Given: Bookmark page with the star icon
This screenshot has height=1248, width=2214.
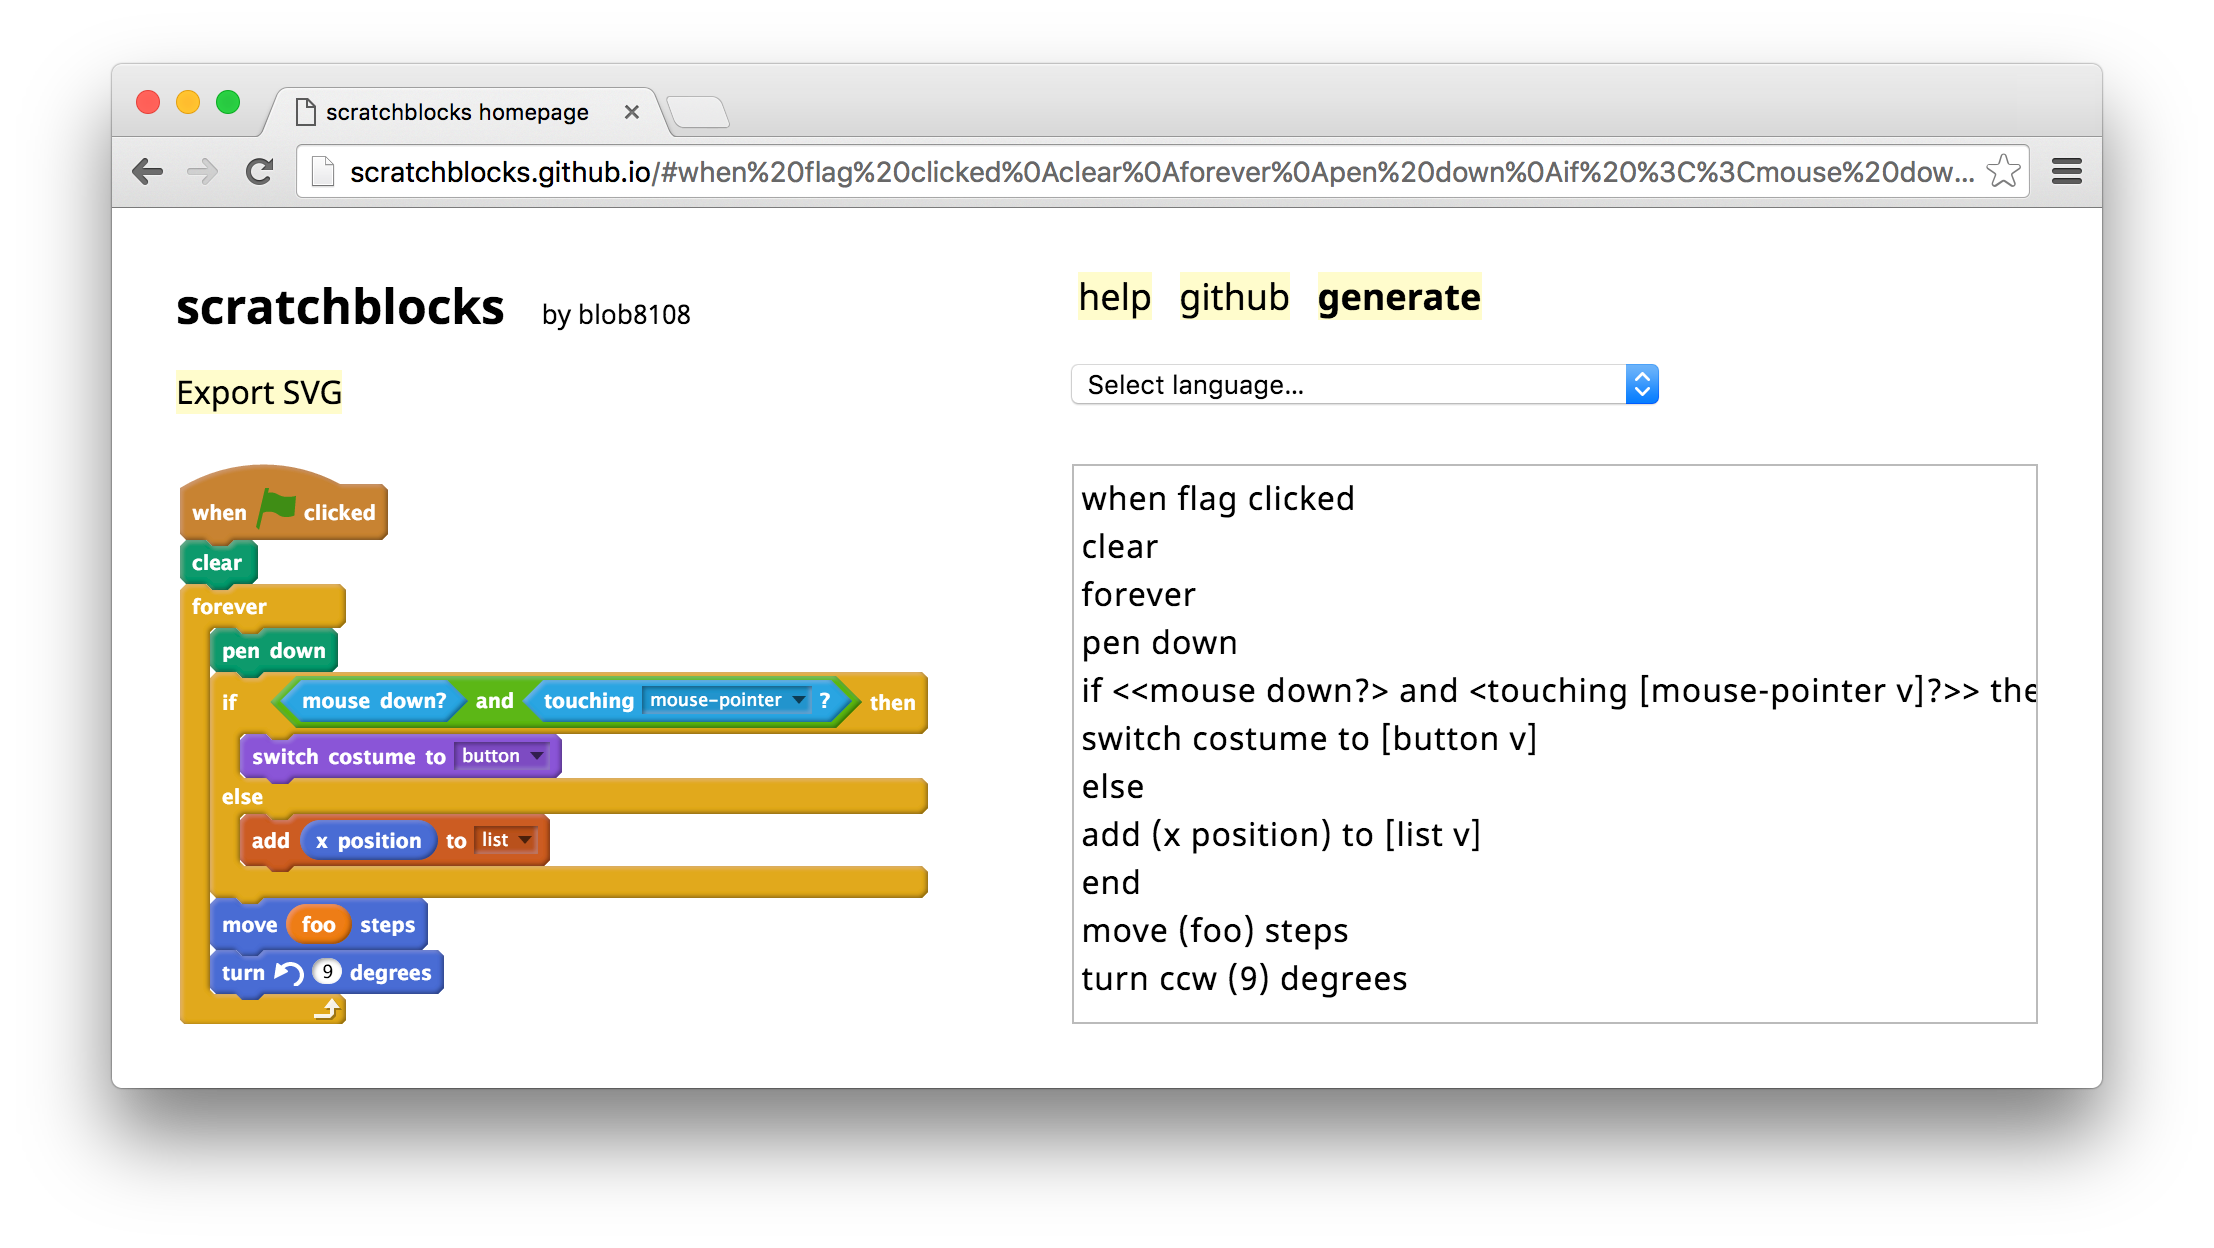Looking at the screenshot, I should [x=2003, y=172].
